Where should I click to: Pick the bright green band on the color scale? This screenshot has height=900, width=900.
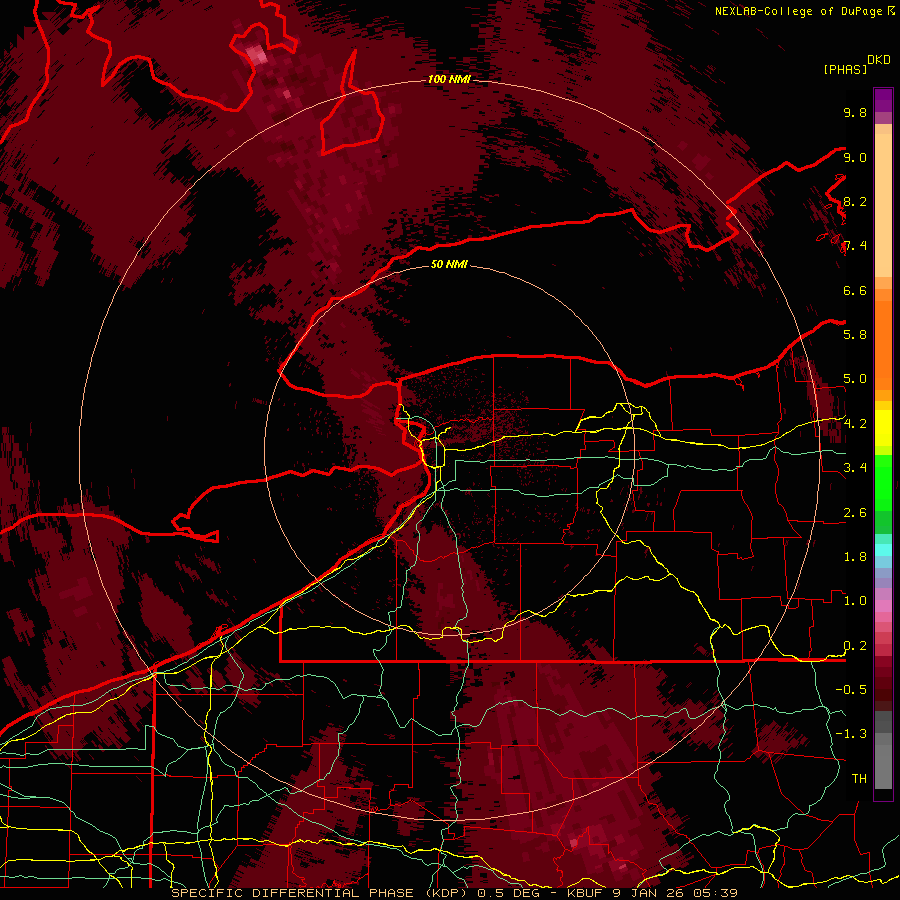tap(883, 482)
